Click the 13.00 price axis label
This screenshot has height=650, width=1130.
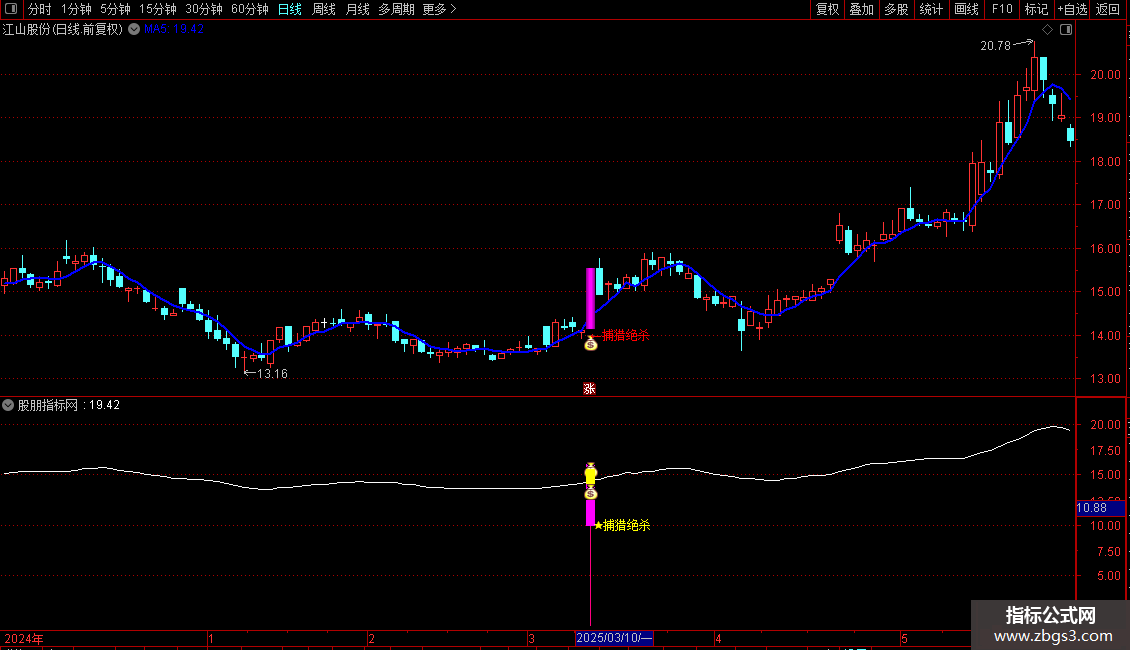(x=1105, y=378)
